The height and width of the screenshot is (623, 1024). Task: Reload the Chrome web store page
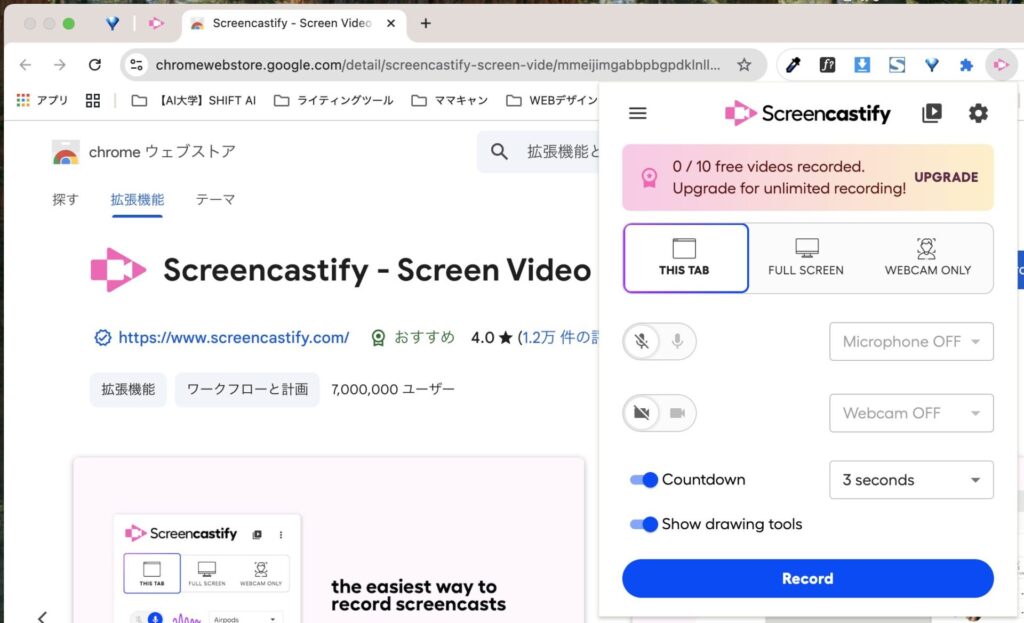tap(95, 65)
